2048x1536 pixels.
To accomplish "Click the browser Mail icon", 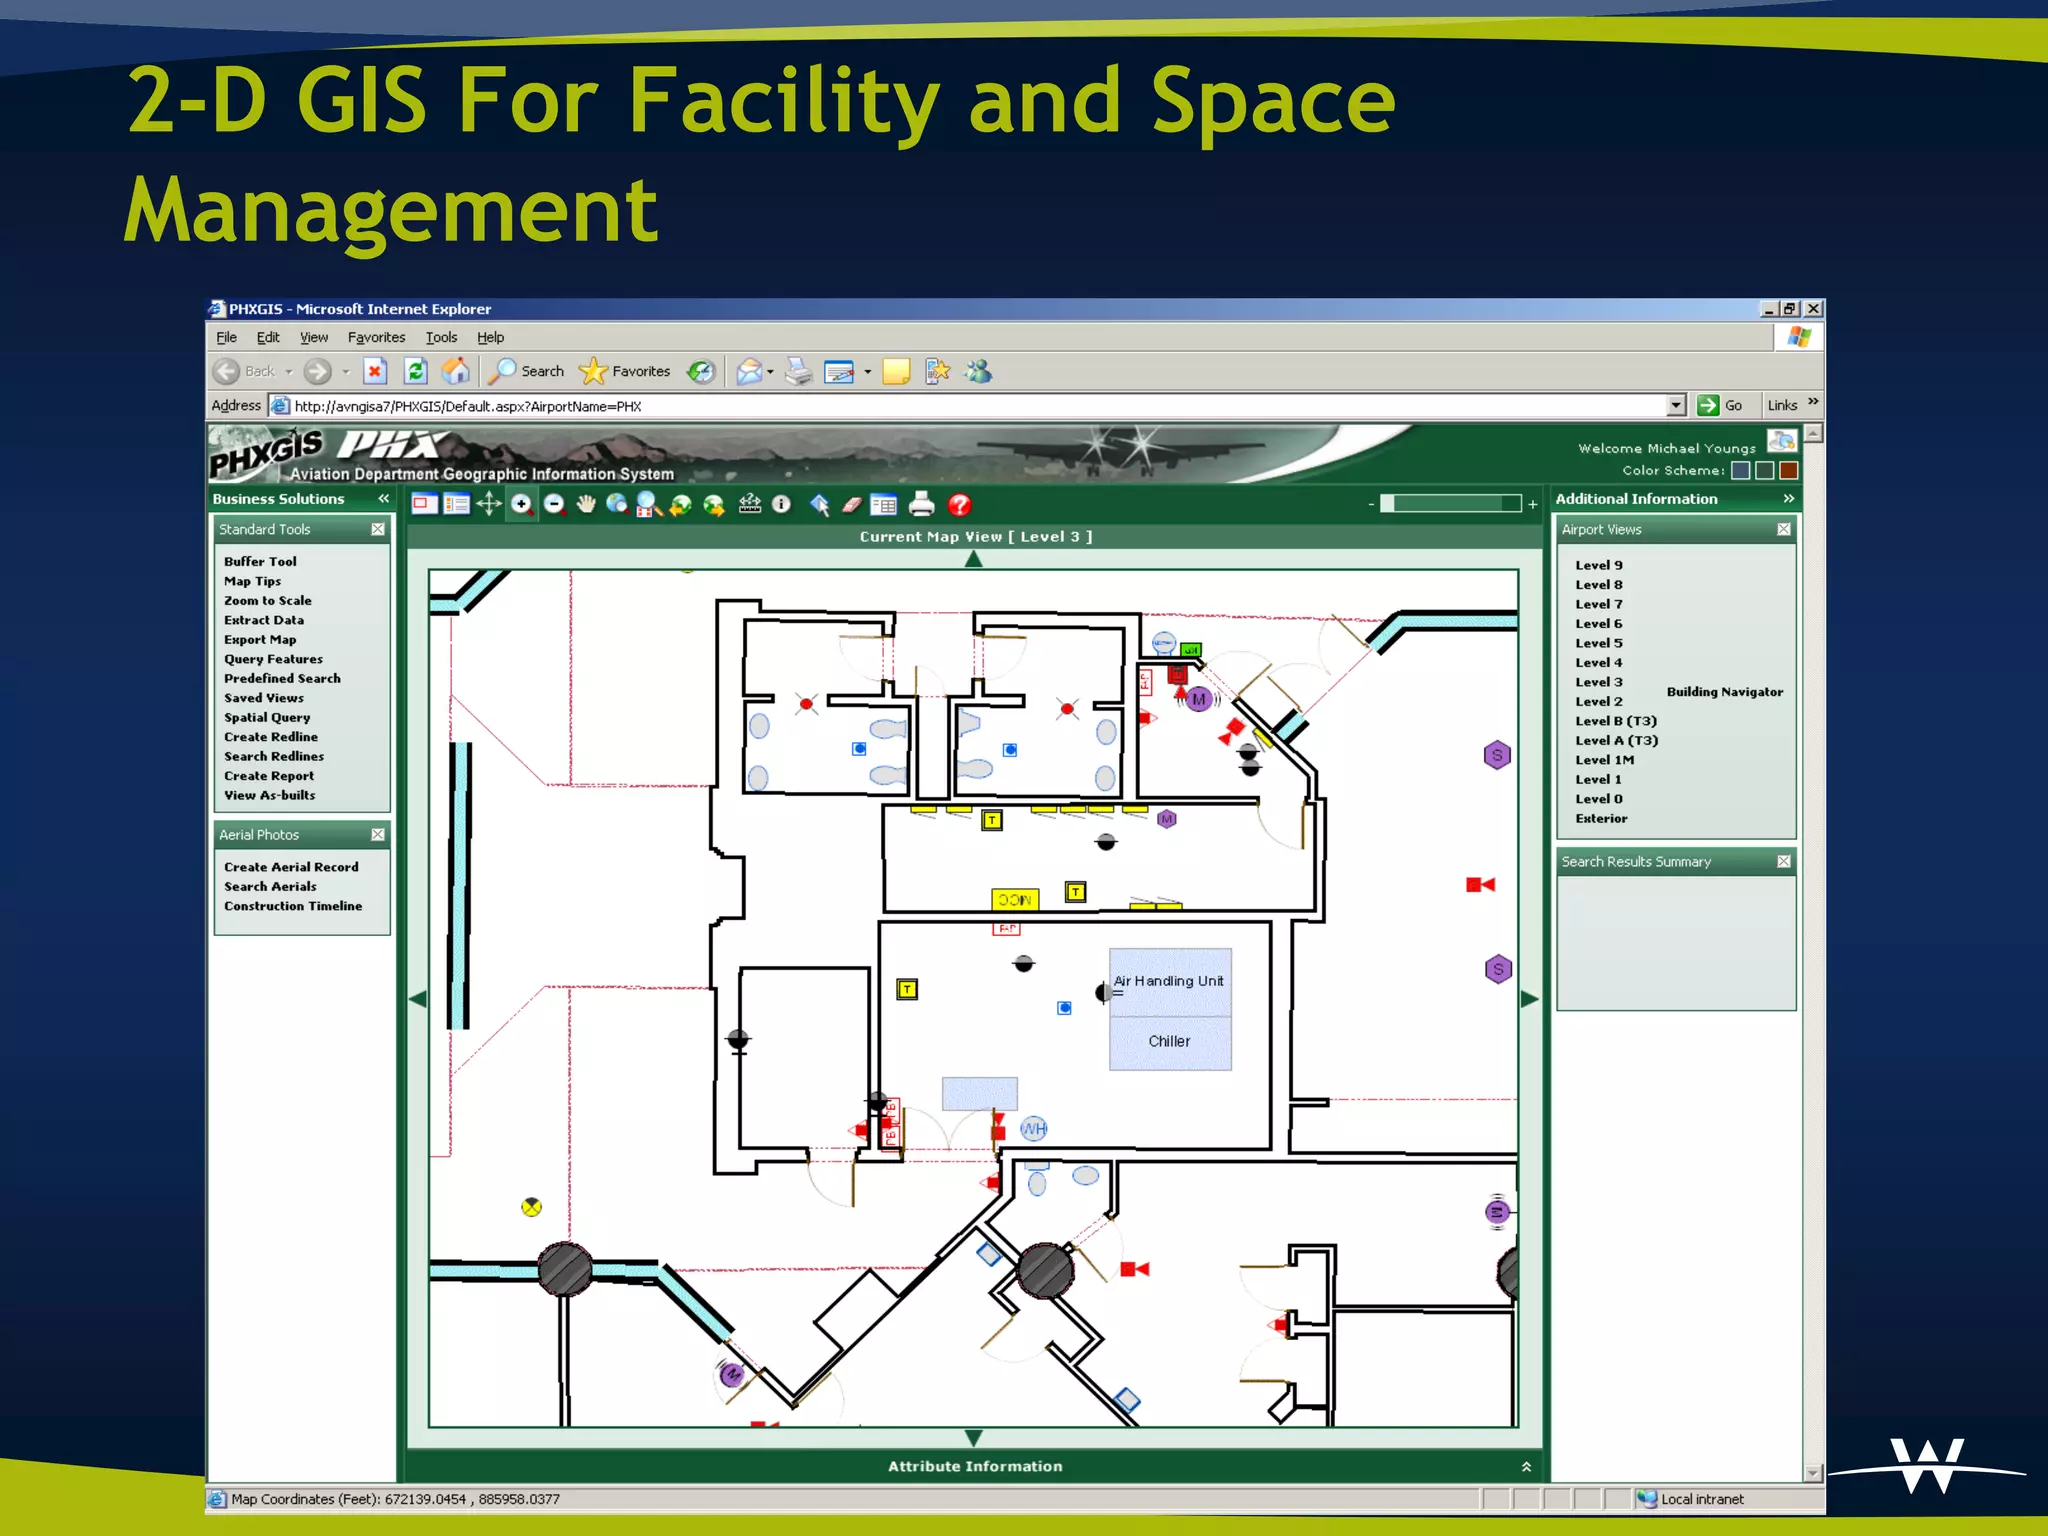I will coord(750,372).
